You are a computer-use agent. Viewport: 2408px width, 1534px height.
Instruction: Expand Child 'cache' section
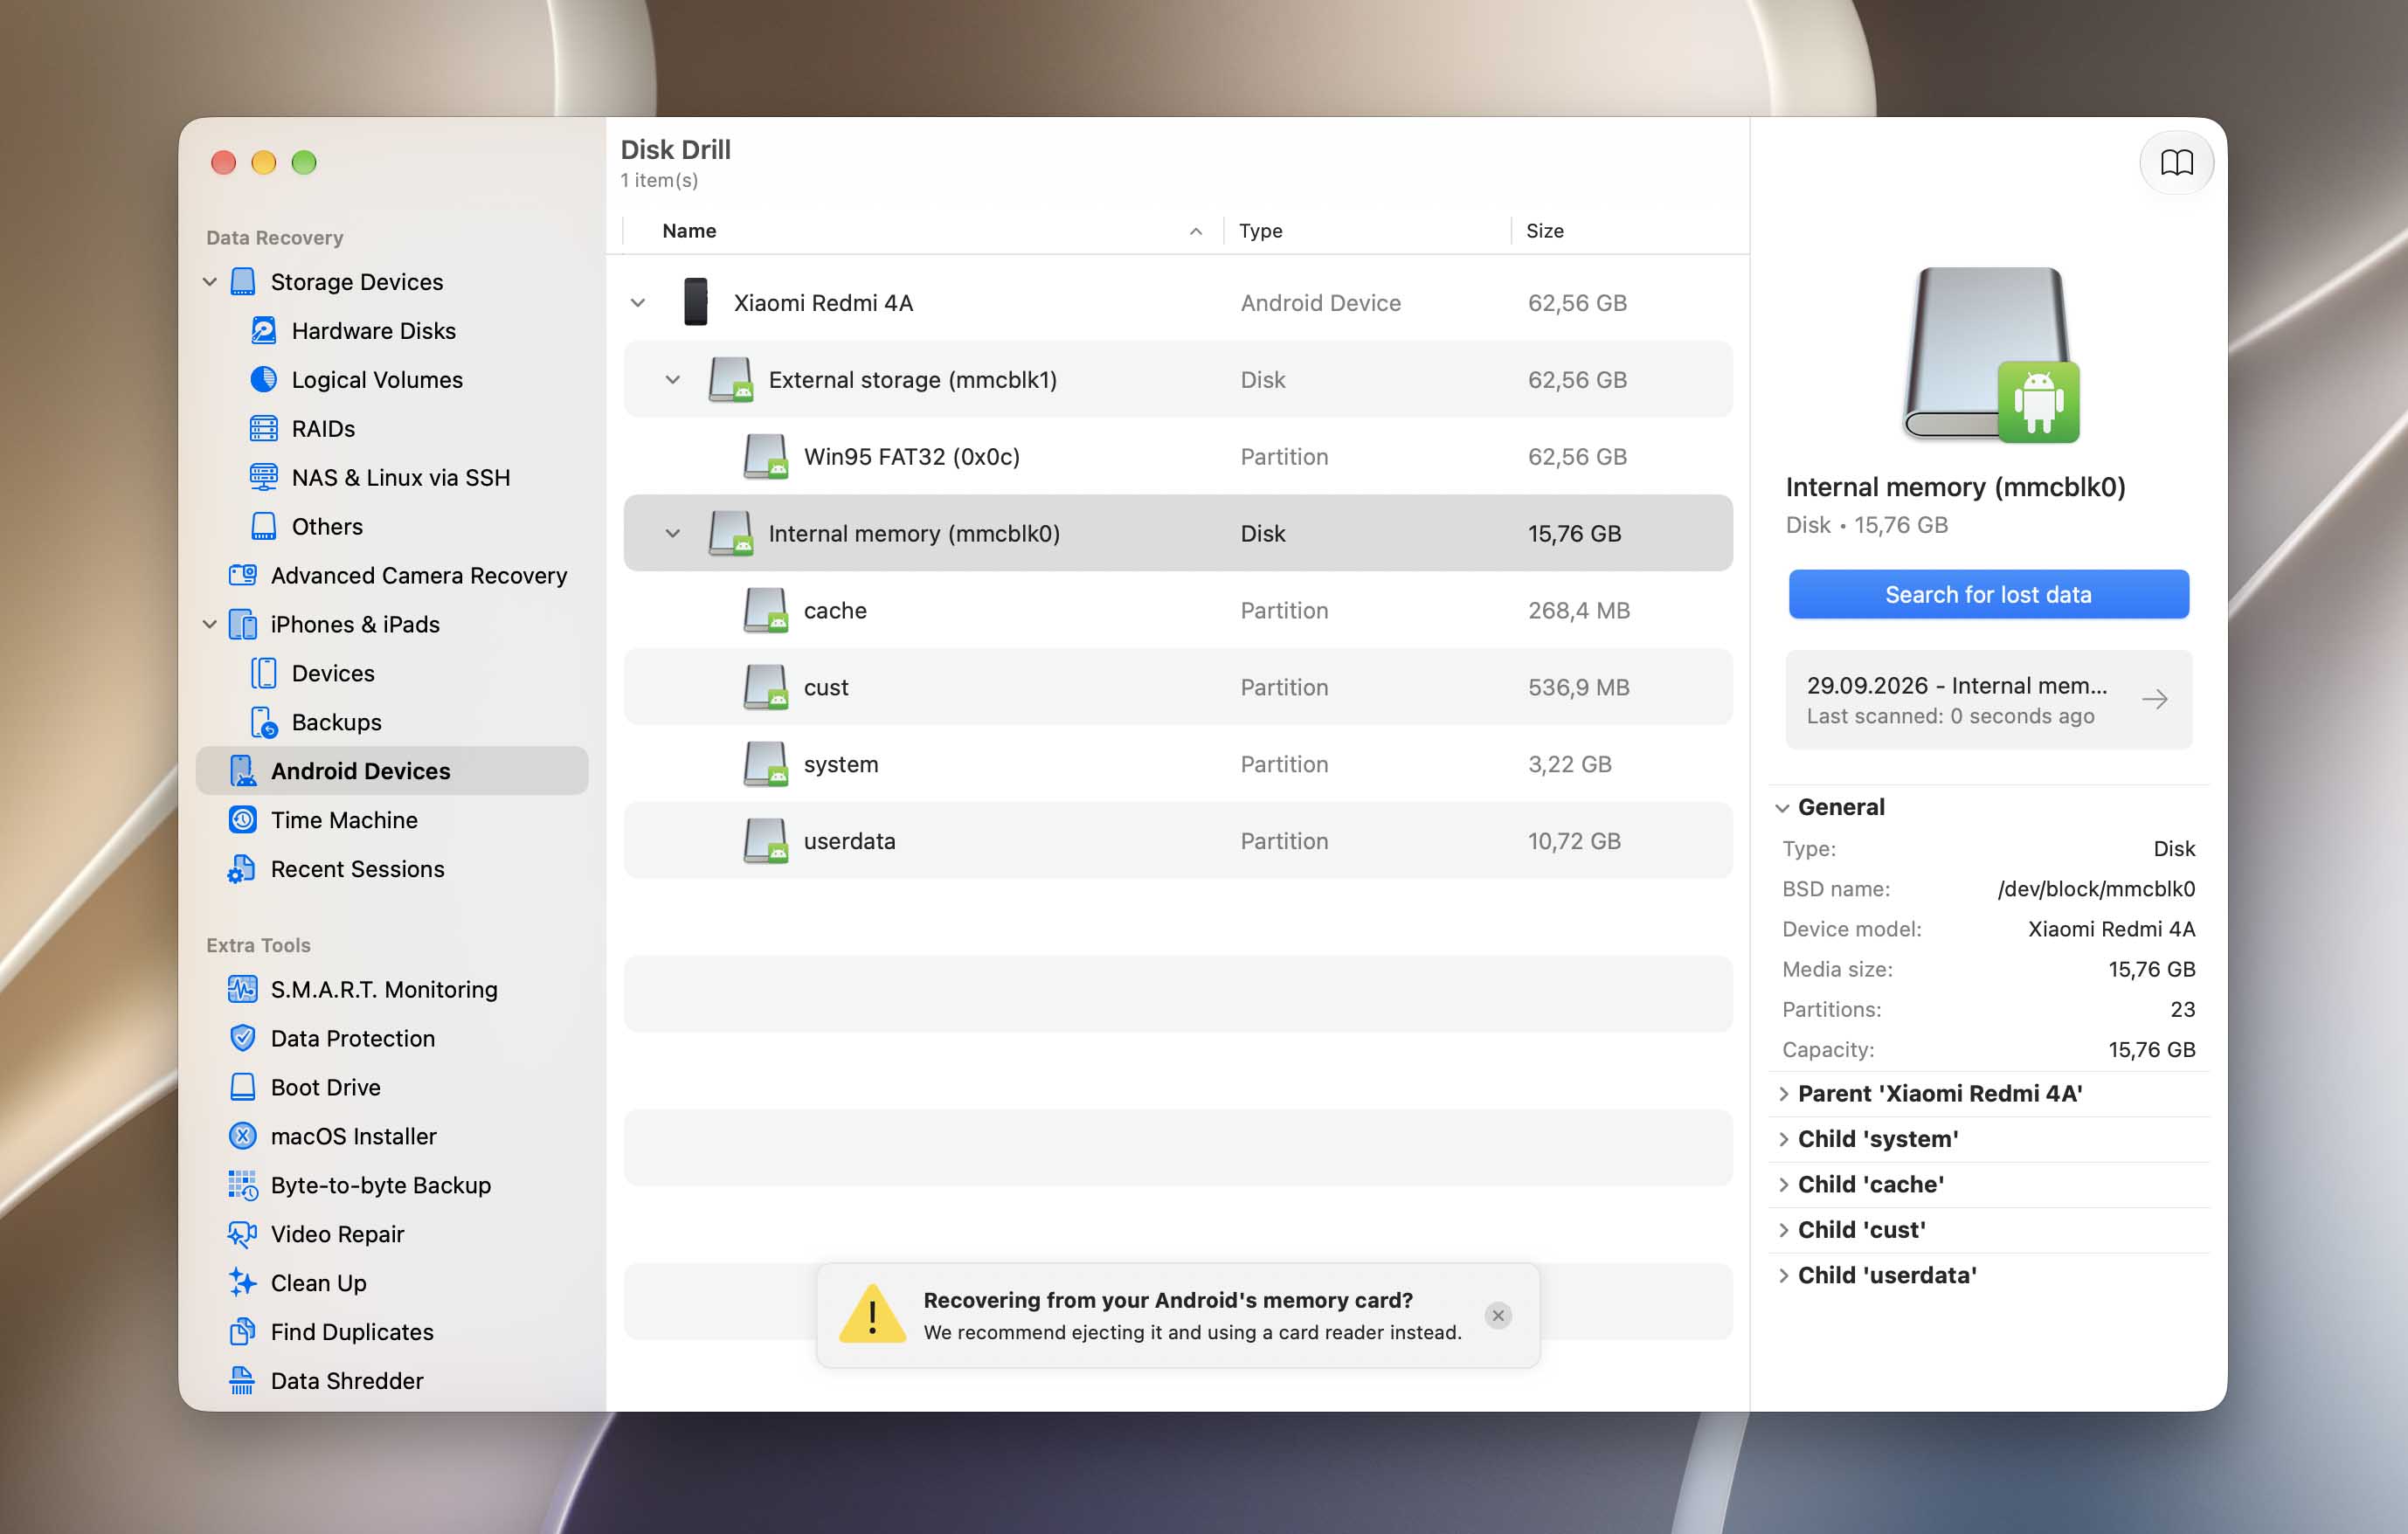point(1784,1185)
